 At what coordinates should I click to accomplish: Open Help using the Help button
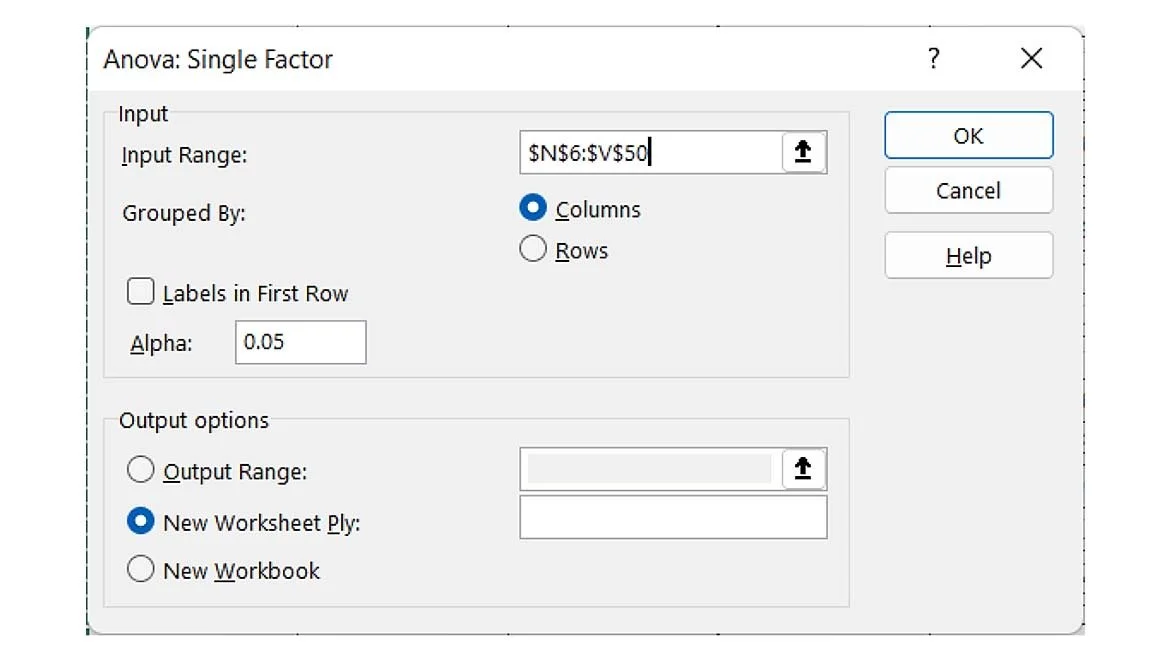point(967,256)
